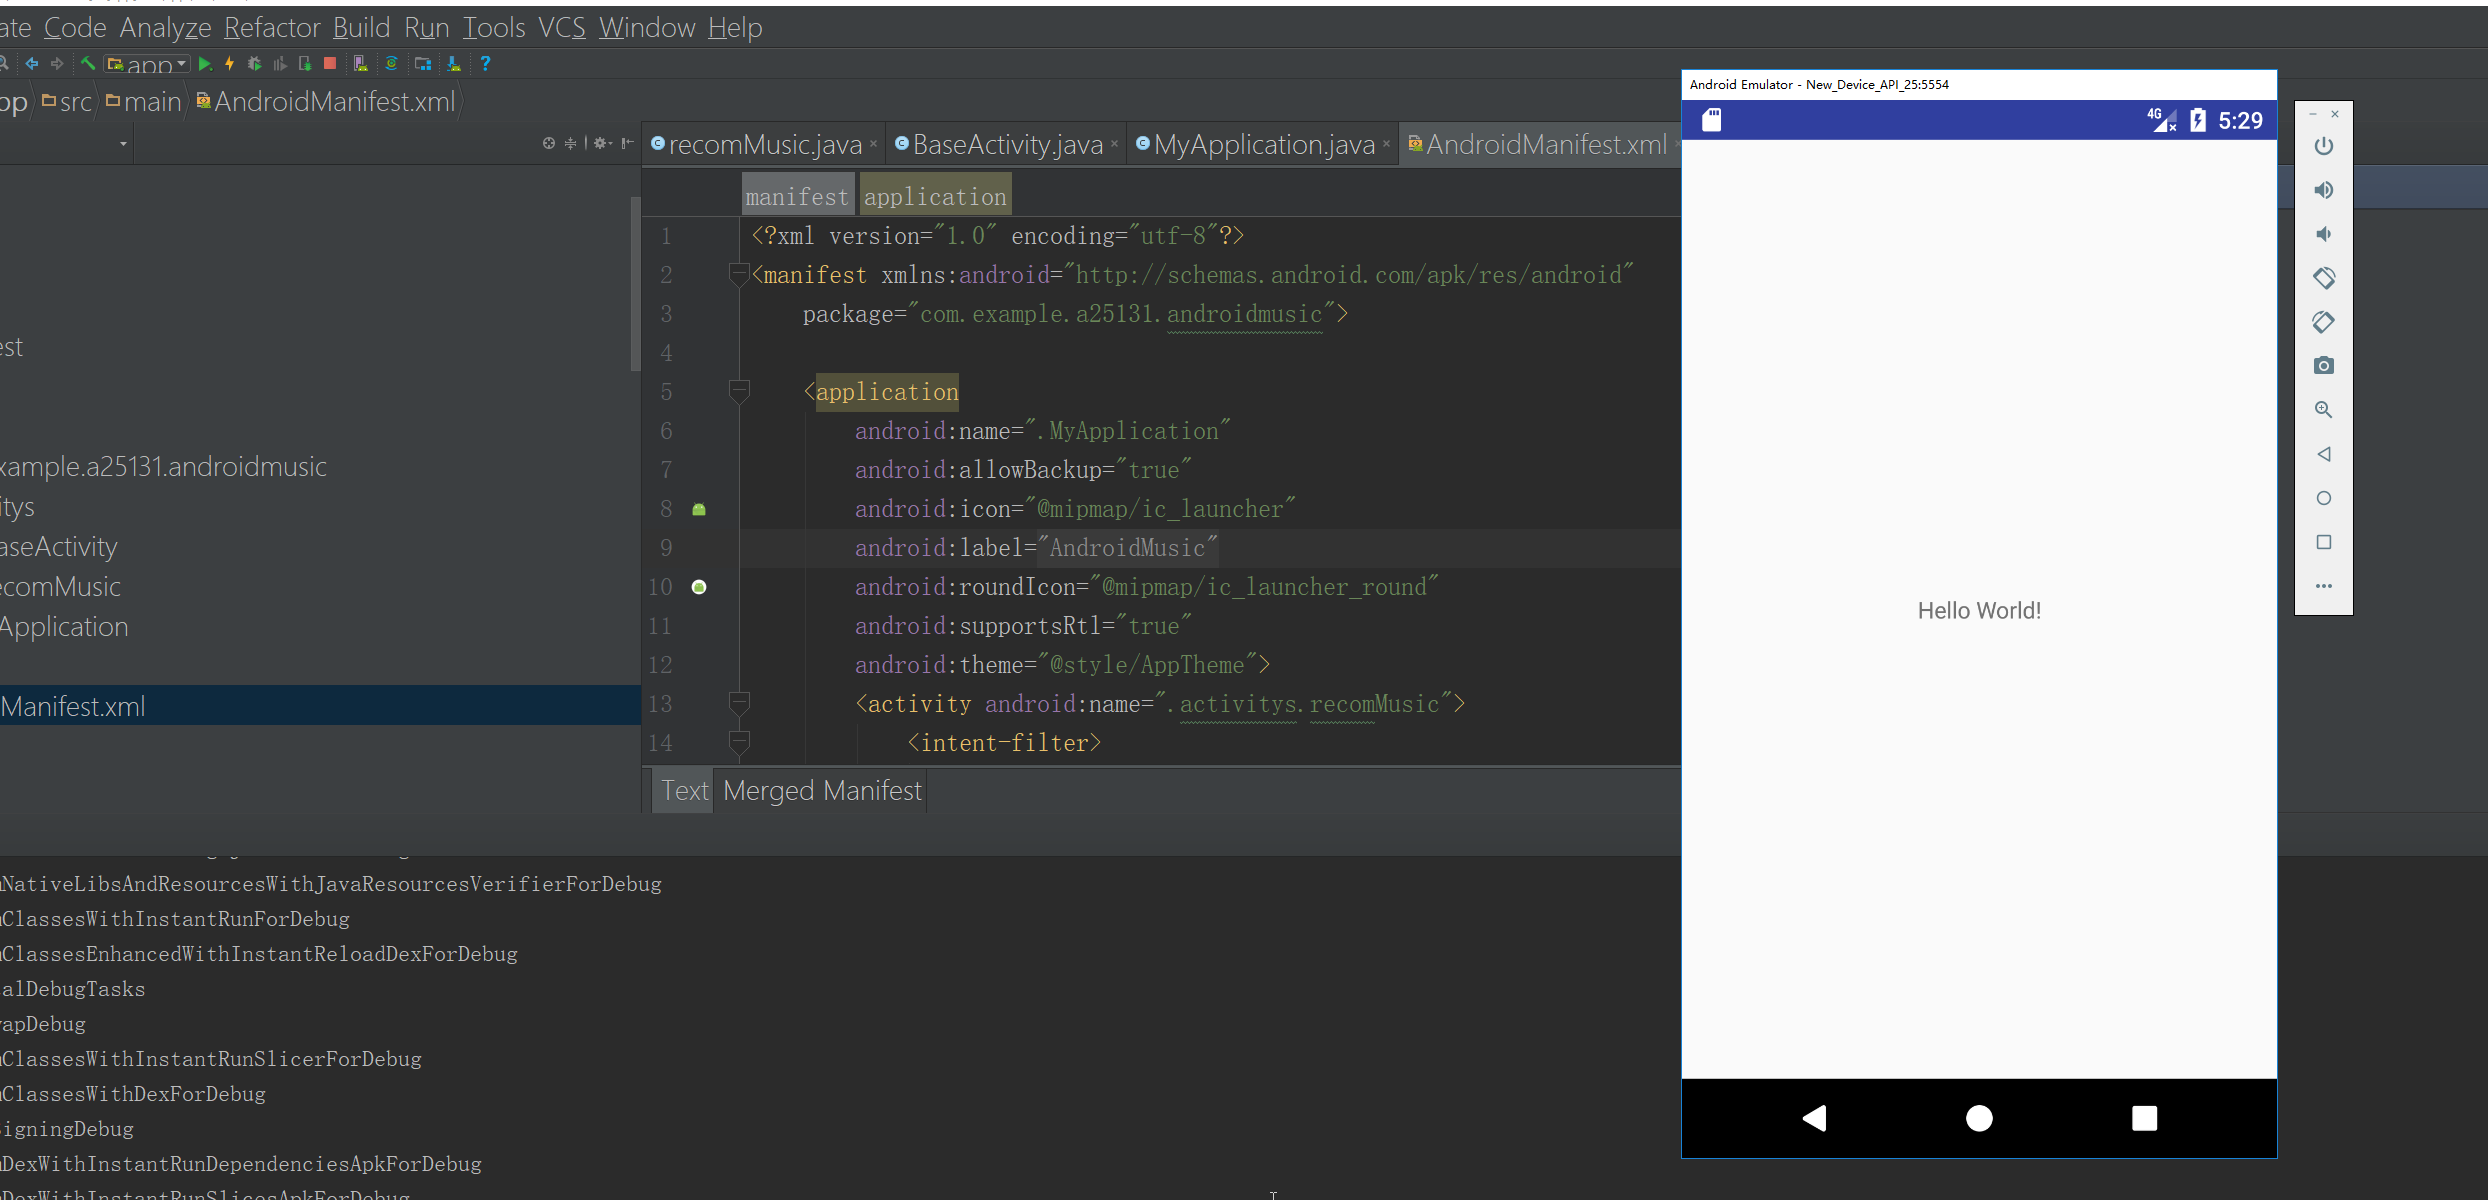This screenshot has height=1200, width=2488.
Task: Open the Build menu
Action: 360,27
